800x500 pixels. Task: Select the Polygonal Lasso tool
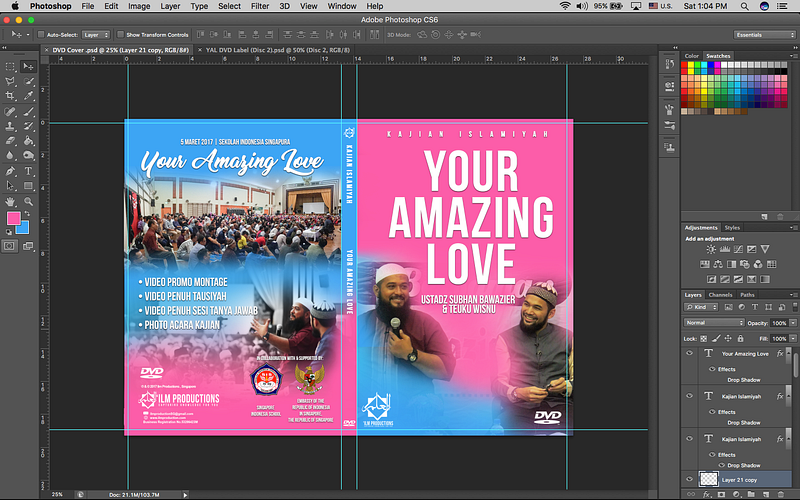point(10,82)
